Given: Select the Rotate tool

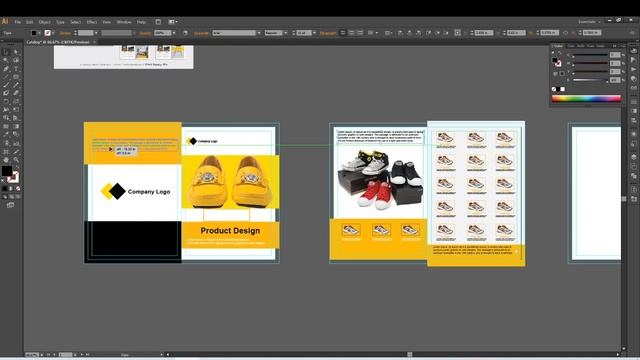Looking at the screenshot, I should [6, 102].
